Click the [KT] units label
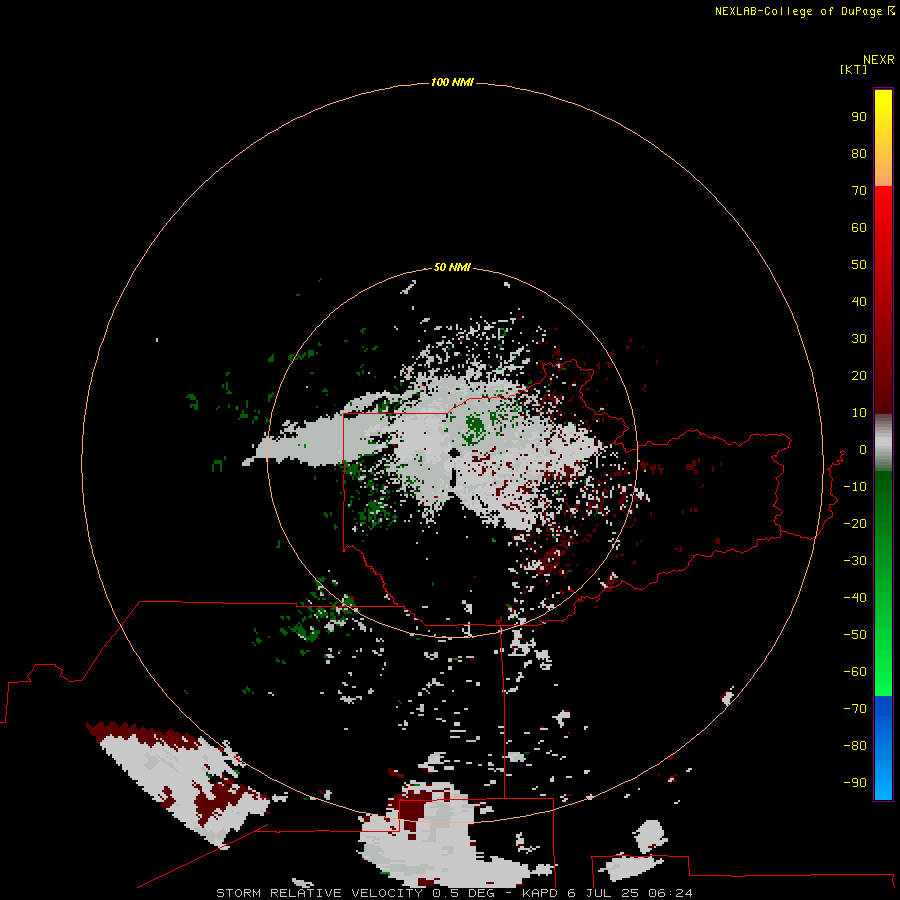 (x=853, y=69)
